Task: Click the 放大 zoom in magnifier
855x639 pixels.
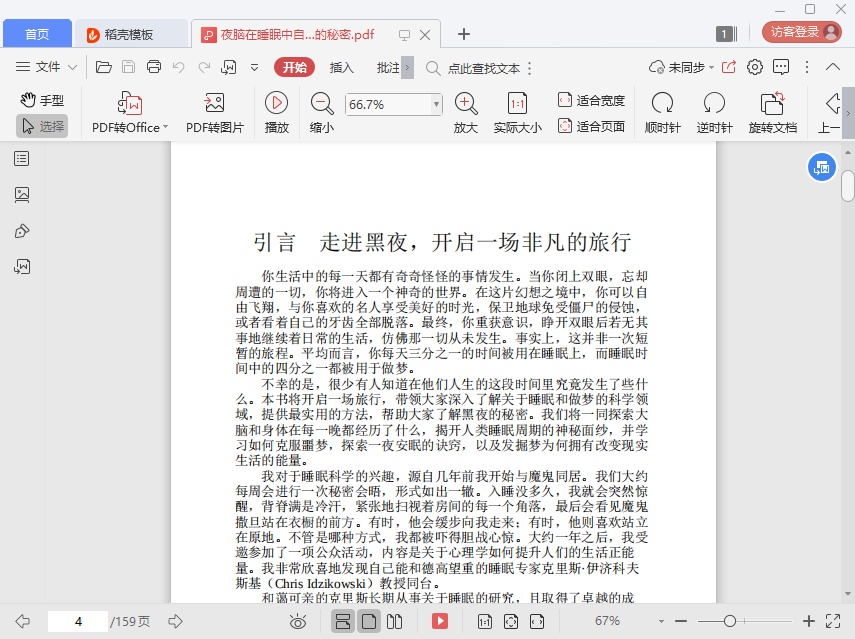Action: [x=466, y=103]
